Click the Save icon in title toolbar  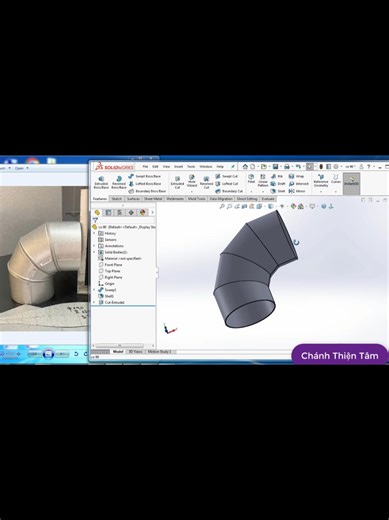[275, 166]
